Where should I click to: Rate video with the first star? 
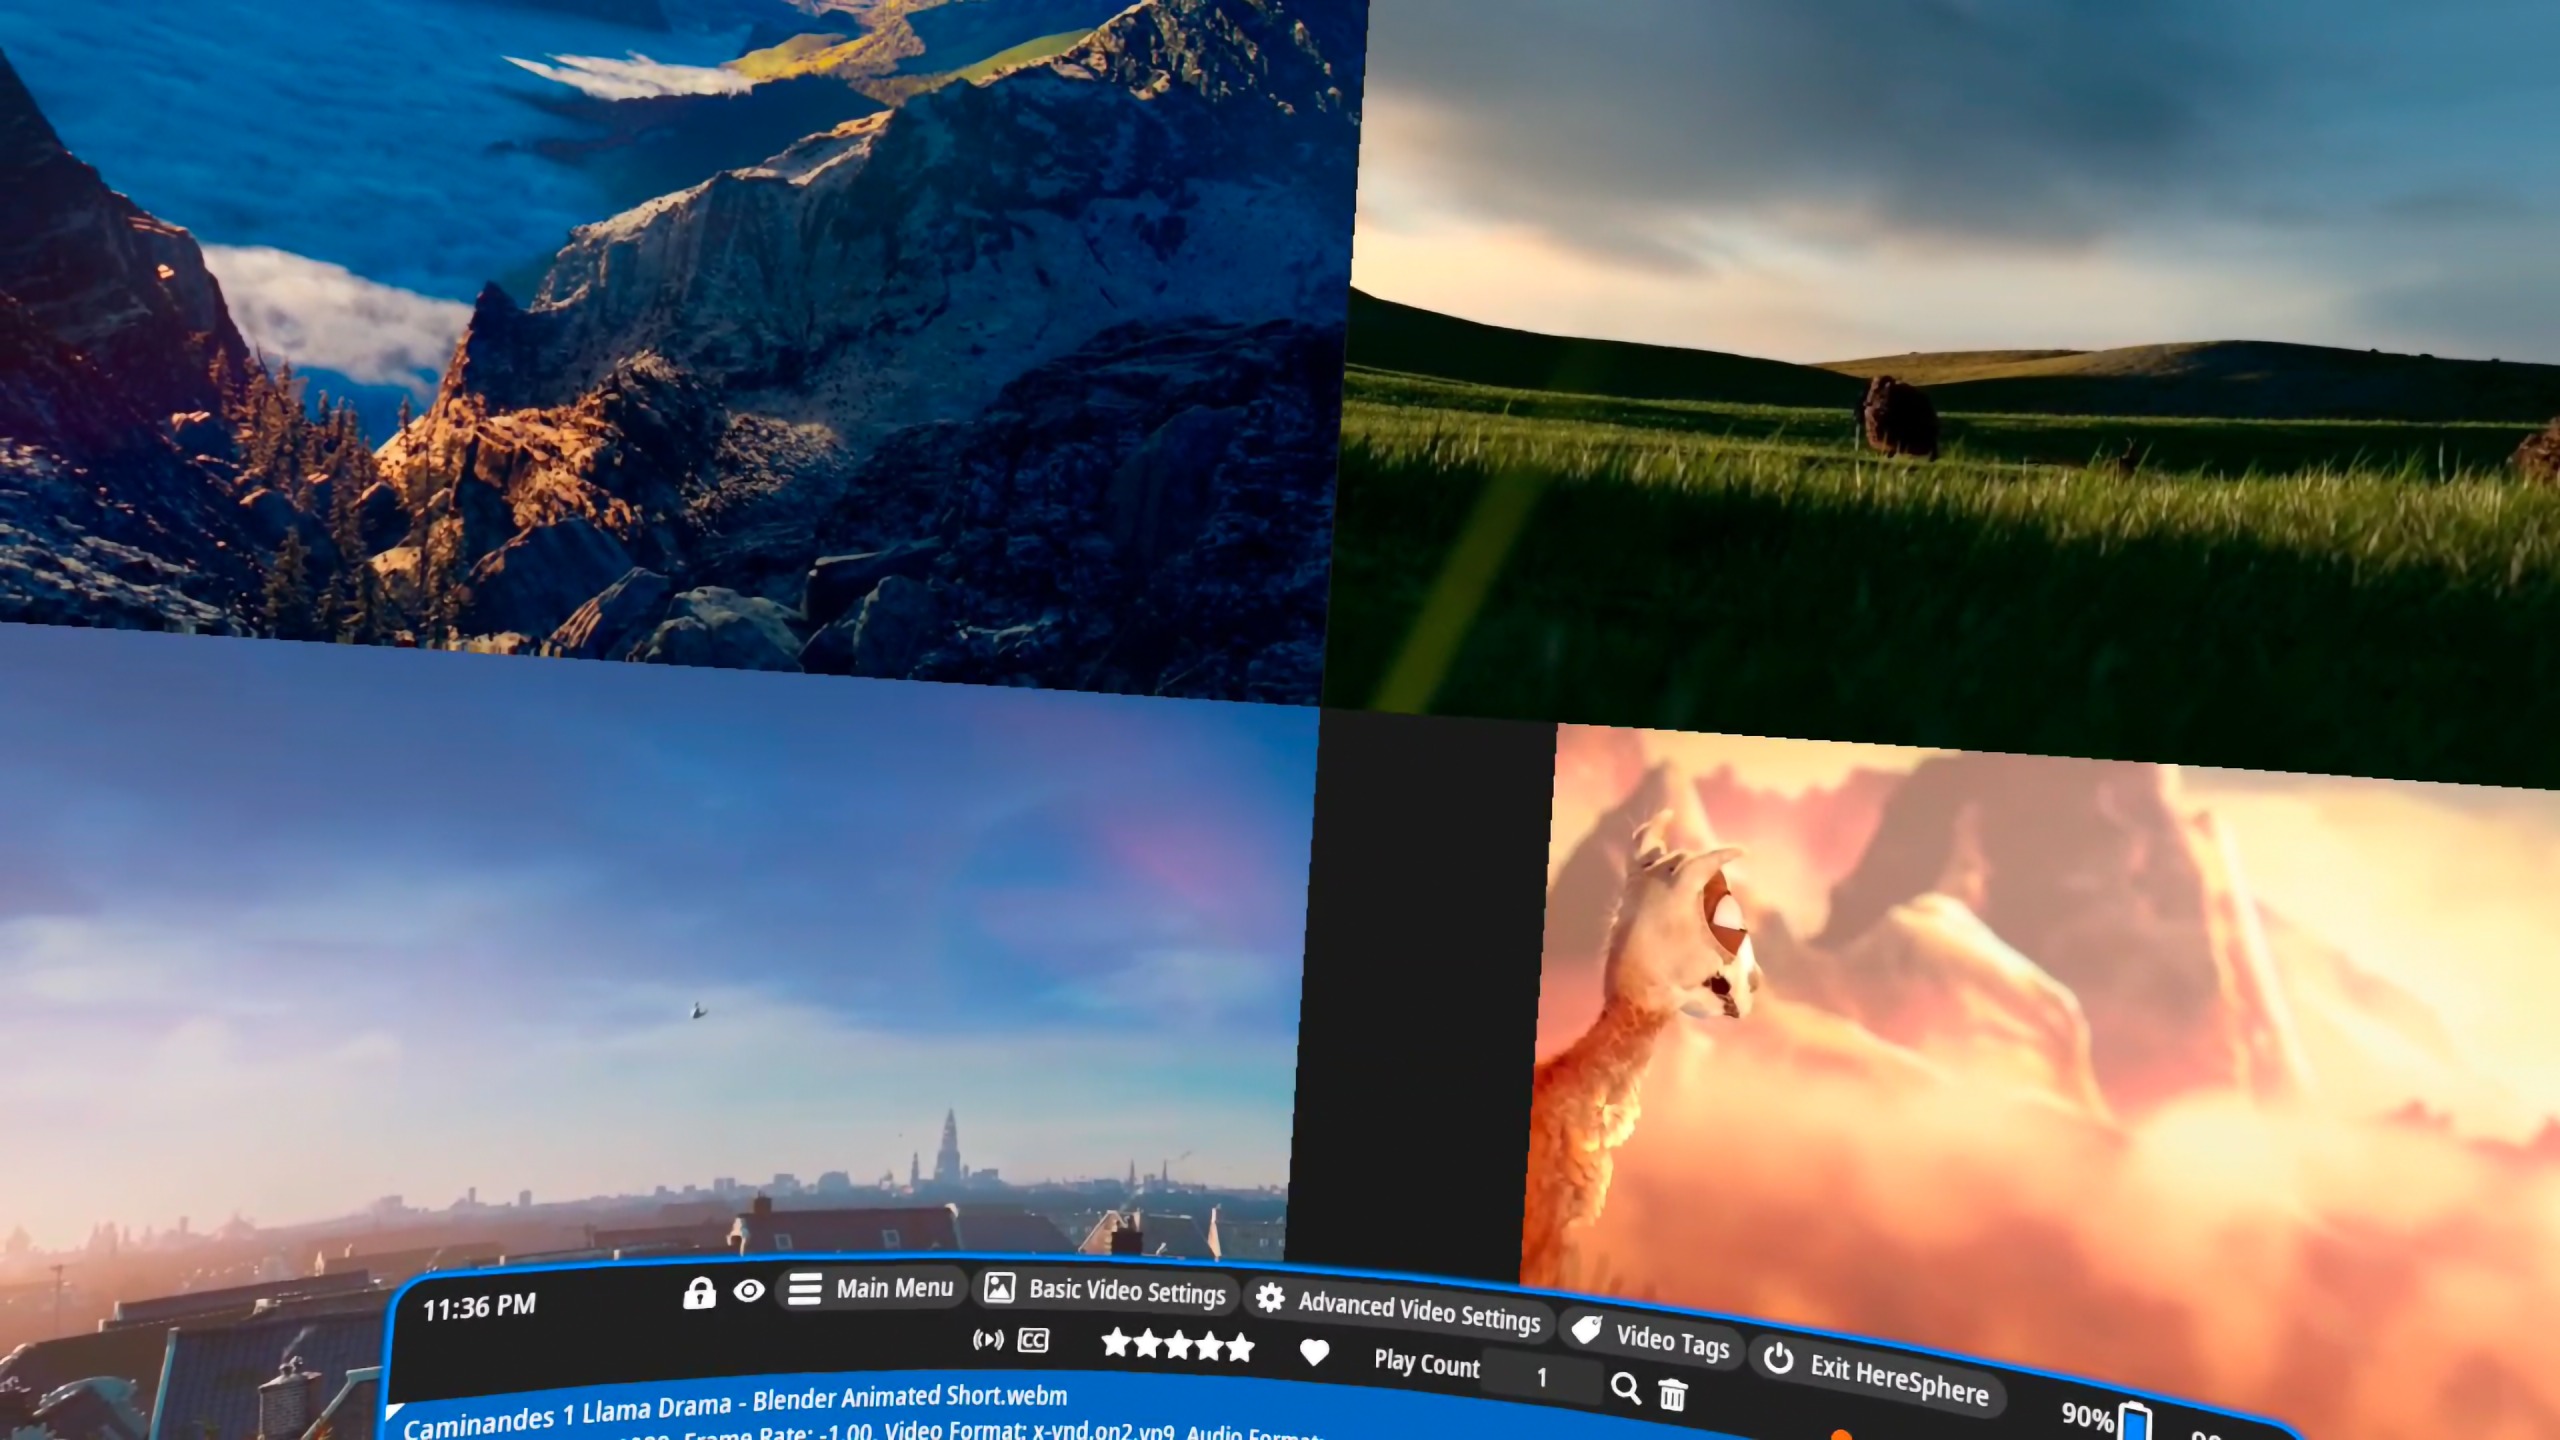1115,1343
